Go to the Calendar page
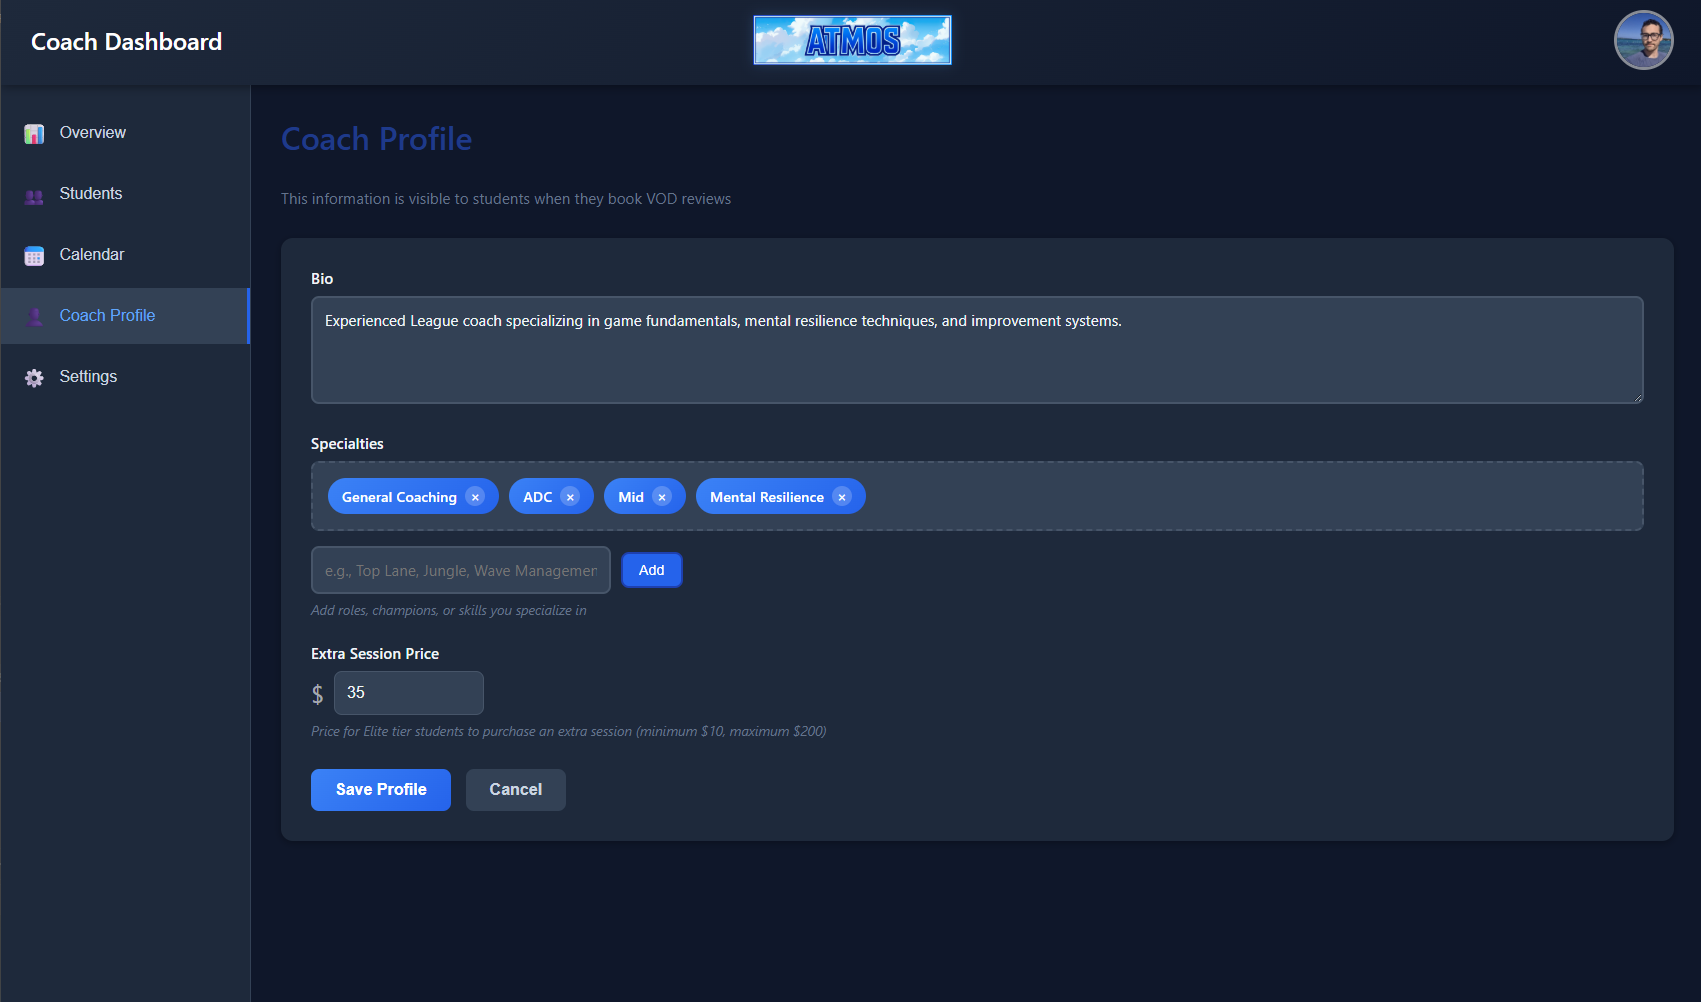 (x=92, y=255)
